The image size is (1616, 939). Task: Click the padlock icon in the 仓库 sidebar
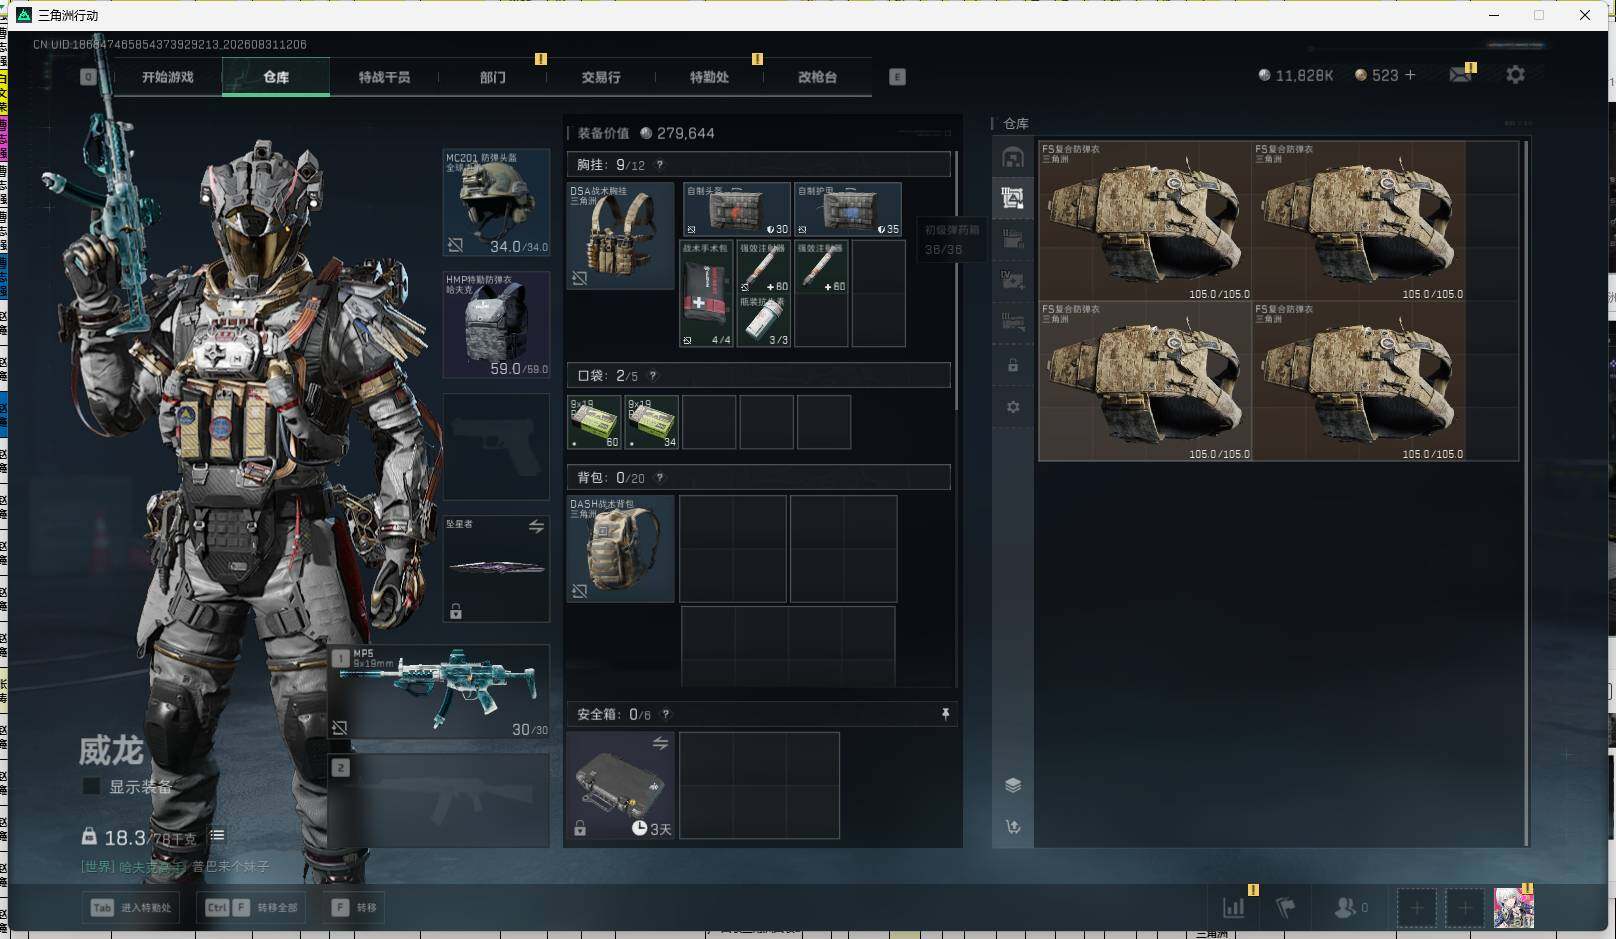point(1013,365)
